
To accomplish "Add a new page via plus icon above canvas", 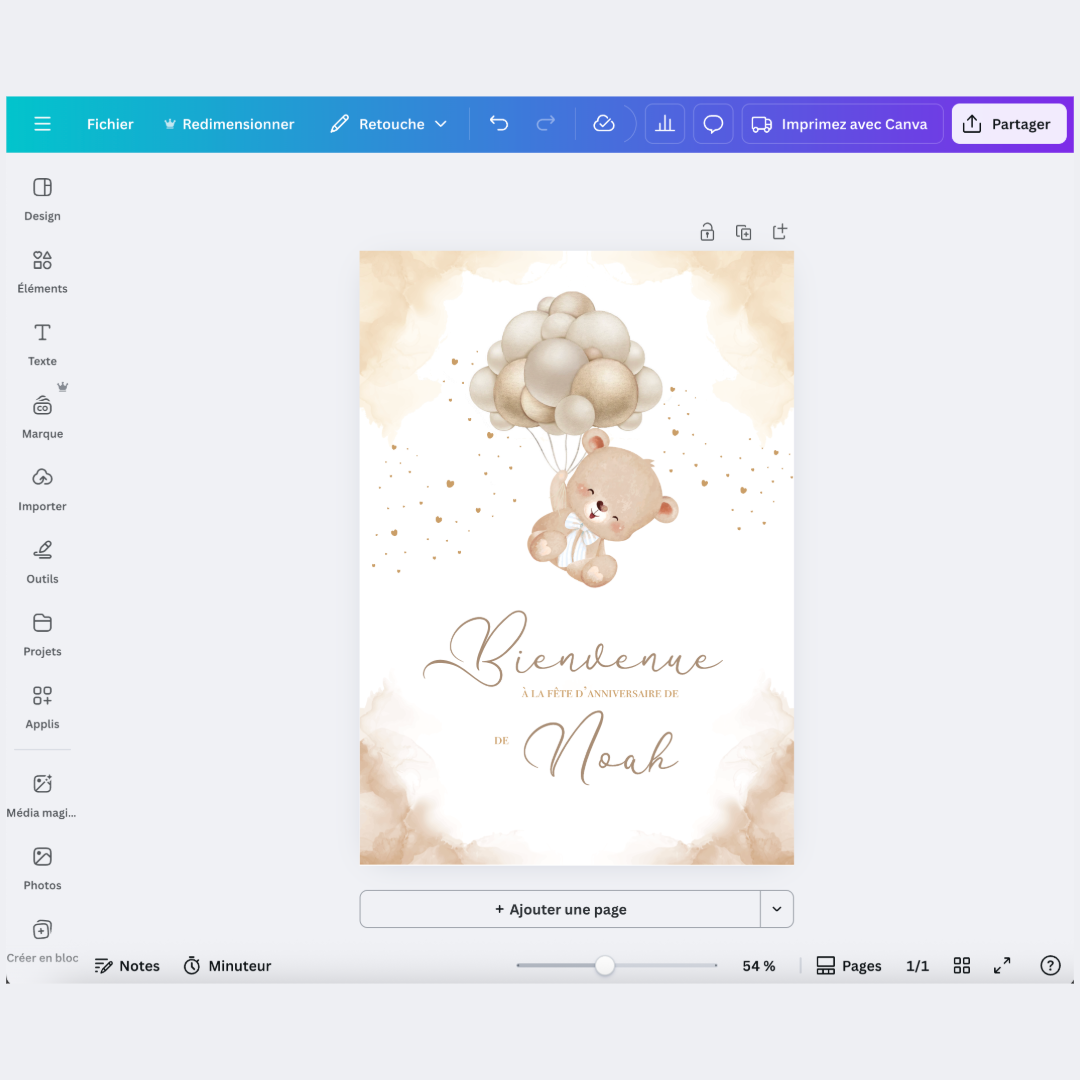I will coord(780,232).
